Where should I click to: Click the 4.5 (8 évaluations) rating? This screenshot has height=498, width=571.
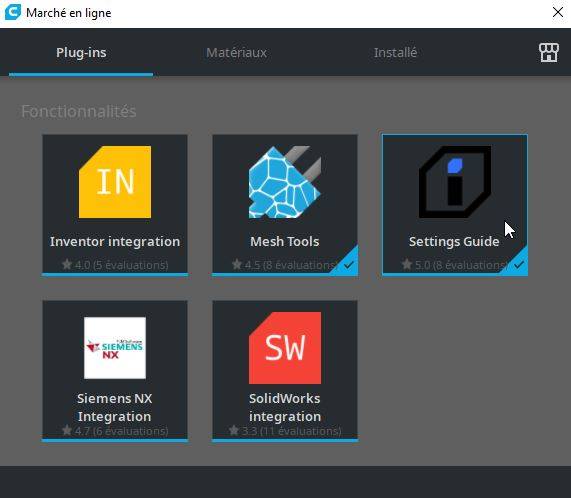click(x=285, y=265)
